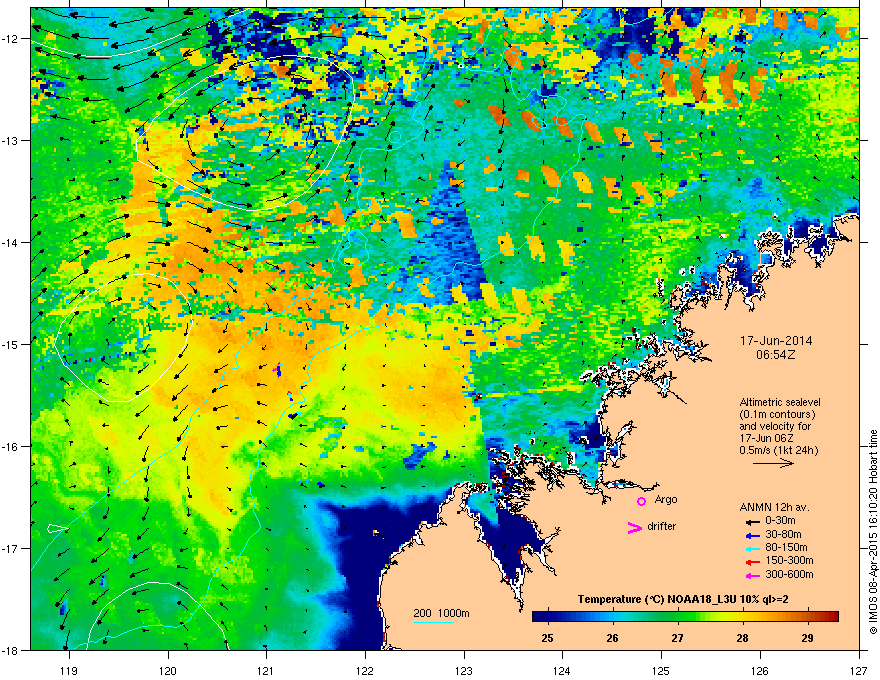
Task: Click the temperature color bar
Action: [x=685, y=617]
